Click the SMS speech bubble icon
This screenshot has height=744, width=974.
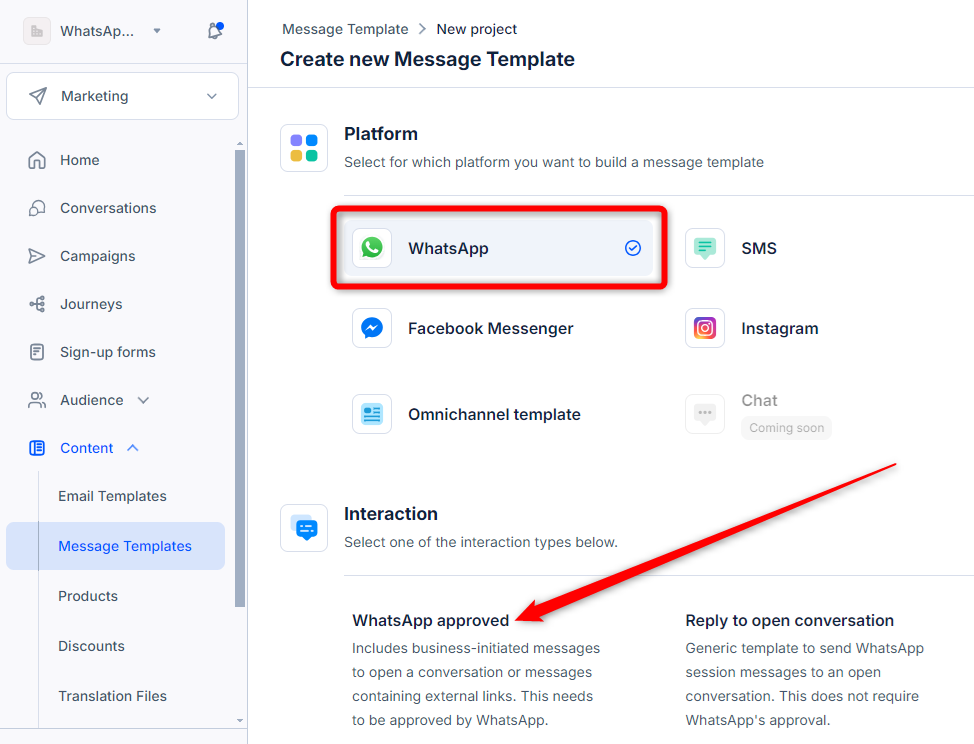tap(704, 248)
